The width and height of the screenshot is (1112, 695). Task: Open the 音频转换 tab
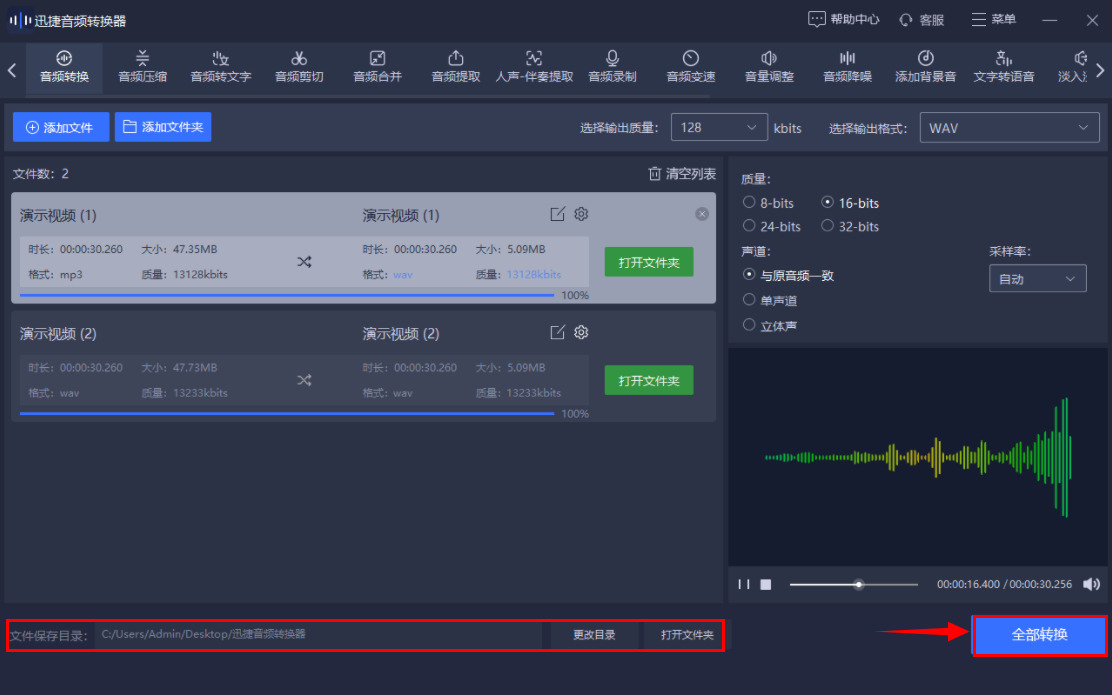64,67
